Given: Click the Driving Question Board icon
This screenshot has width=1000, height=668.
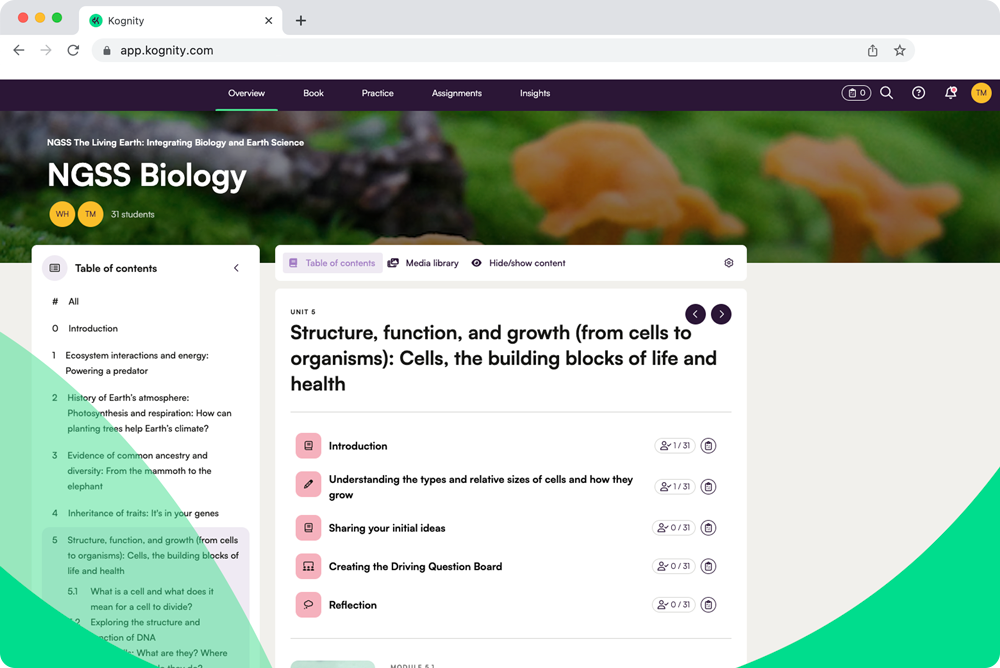Looking at the screenshot, I should 308,567.
